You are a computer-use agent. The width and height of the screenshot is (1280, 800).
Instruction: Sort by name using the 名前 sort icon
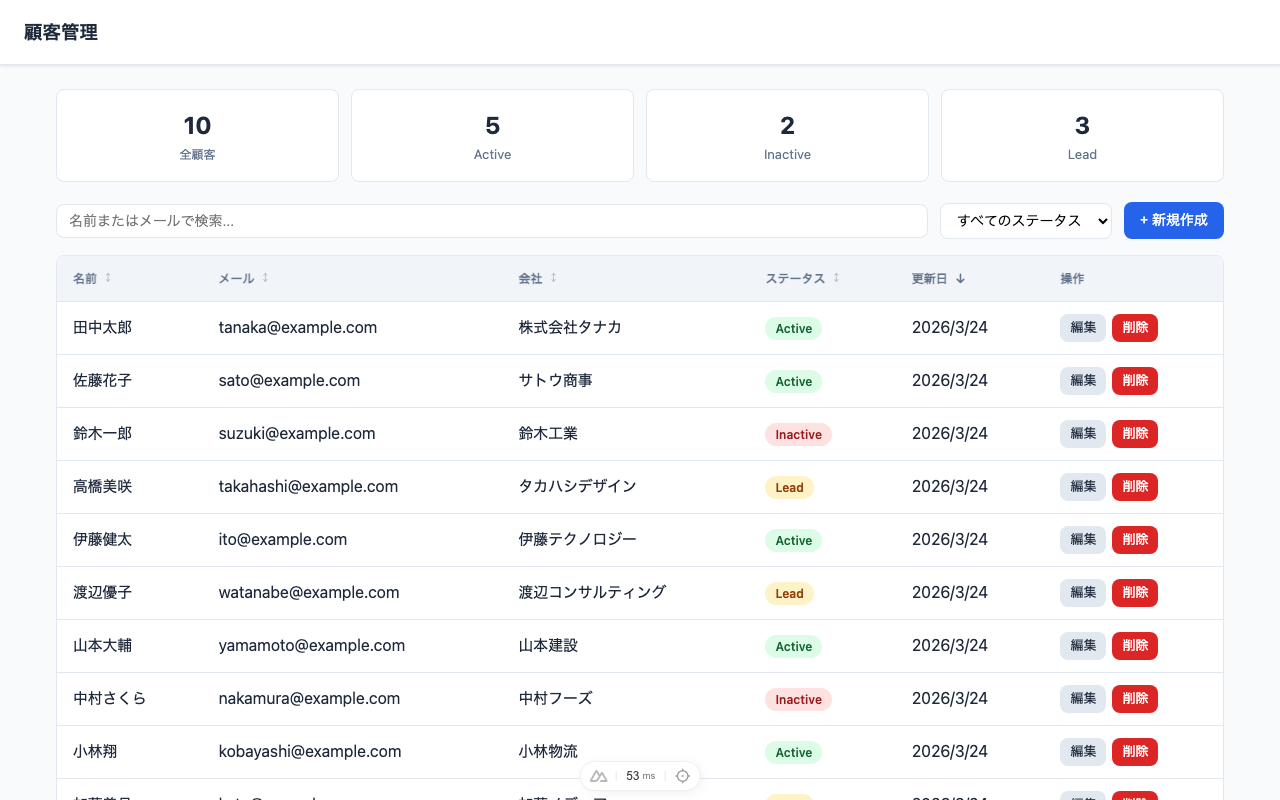[x=108, y=278]
